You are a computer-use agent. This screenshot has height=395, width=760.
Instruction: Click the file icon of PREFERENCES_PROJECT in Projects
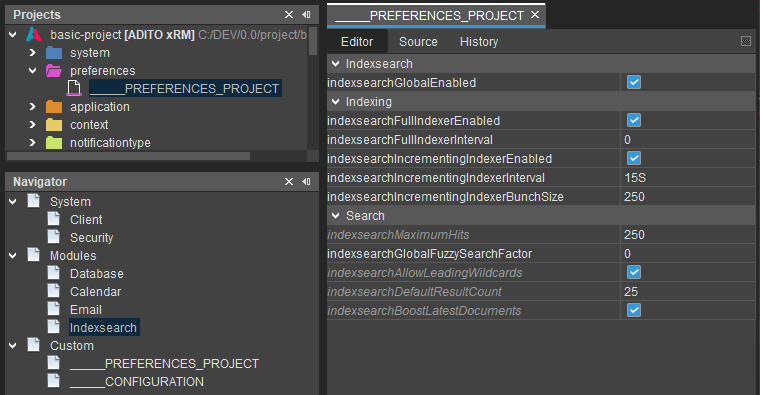pos(74,88)
